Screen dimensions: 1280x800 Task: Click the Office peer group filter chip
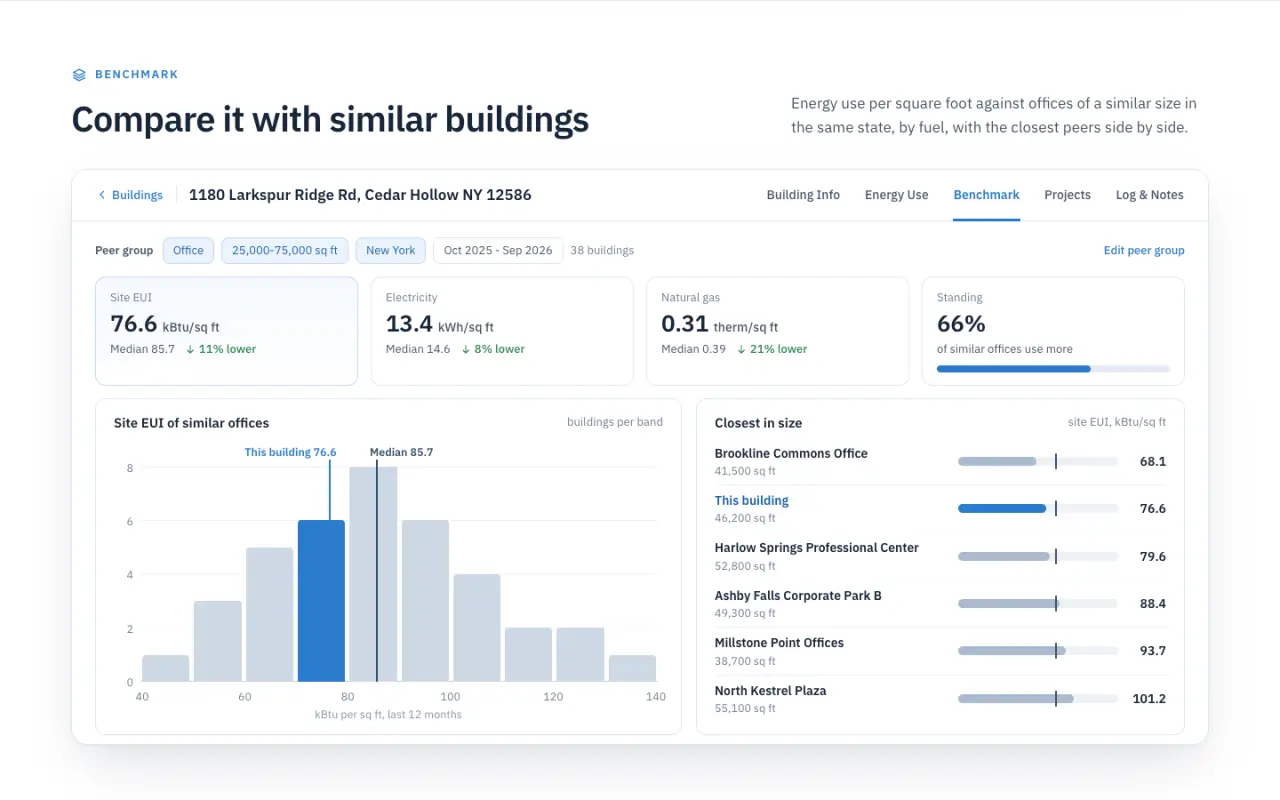pos(188,250)
